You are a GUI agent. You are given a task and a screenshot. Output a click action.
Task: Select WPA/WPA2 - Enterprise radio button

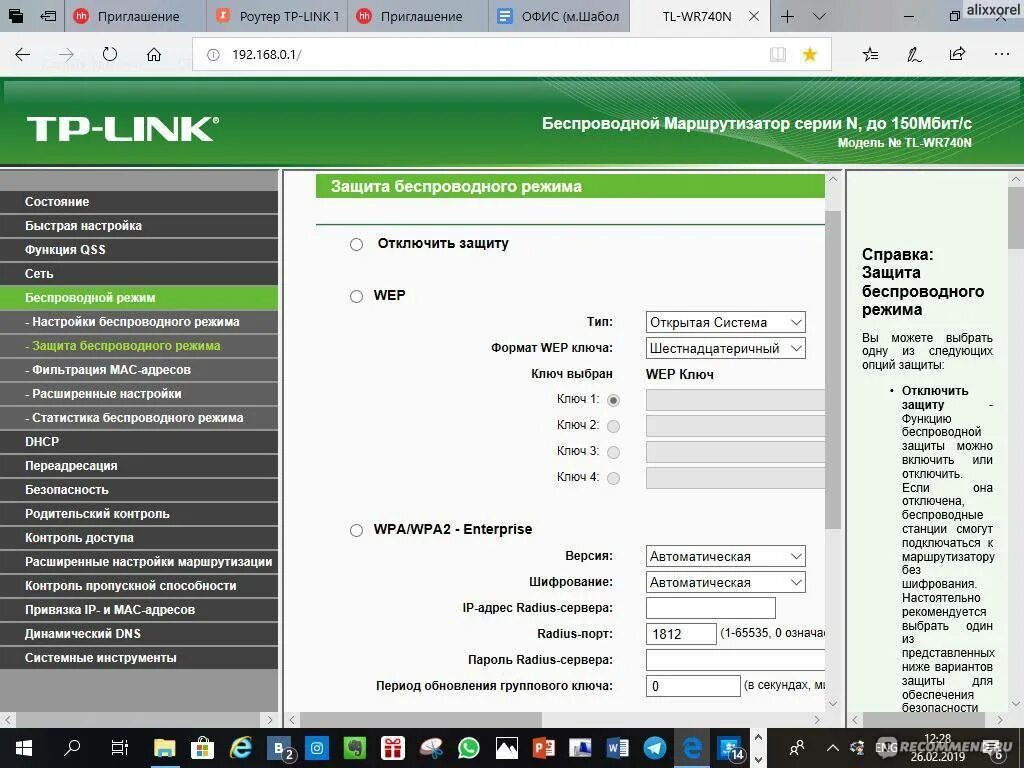[357, 530]
